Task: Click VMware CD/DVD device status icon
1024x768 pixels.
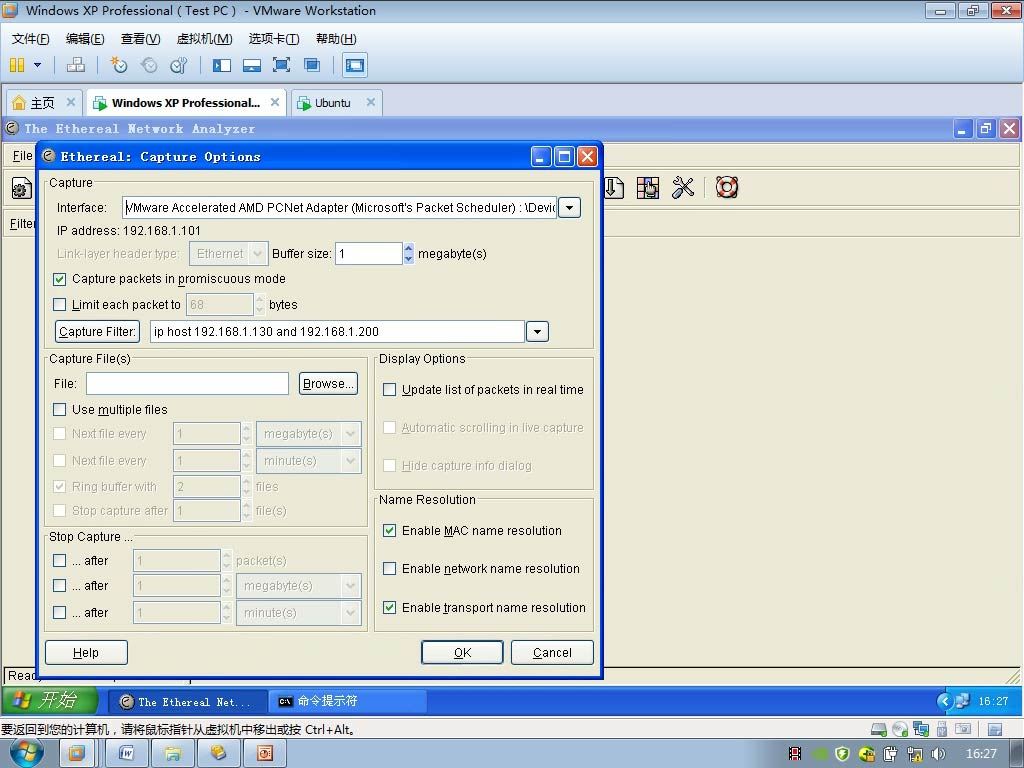Action: pos(900,729)
